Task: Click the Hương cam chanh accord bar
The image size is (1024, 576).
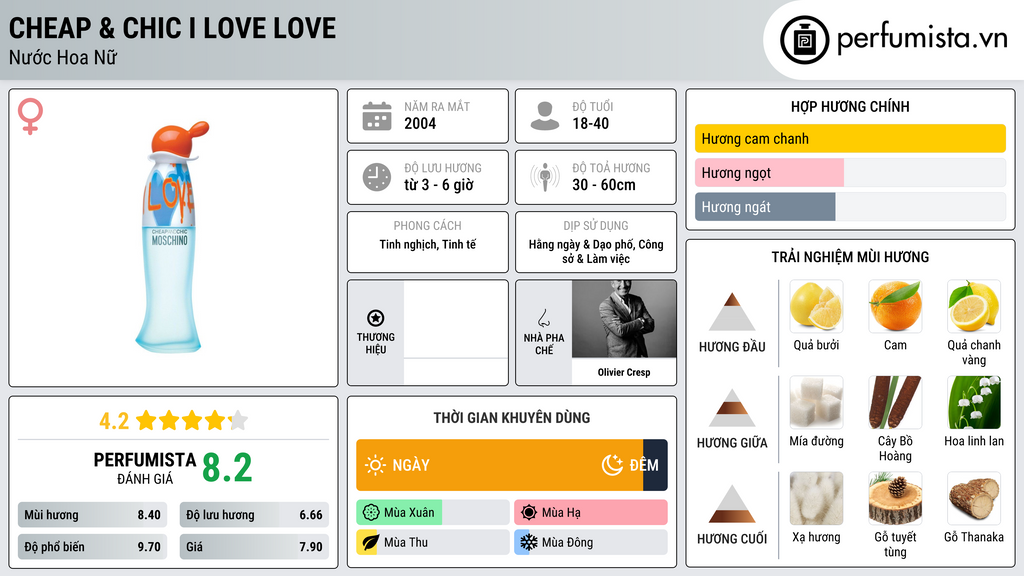Action: 850,138
